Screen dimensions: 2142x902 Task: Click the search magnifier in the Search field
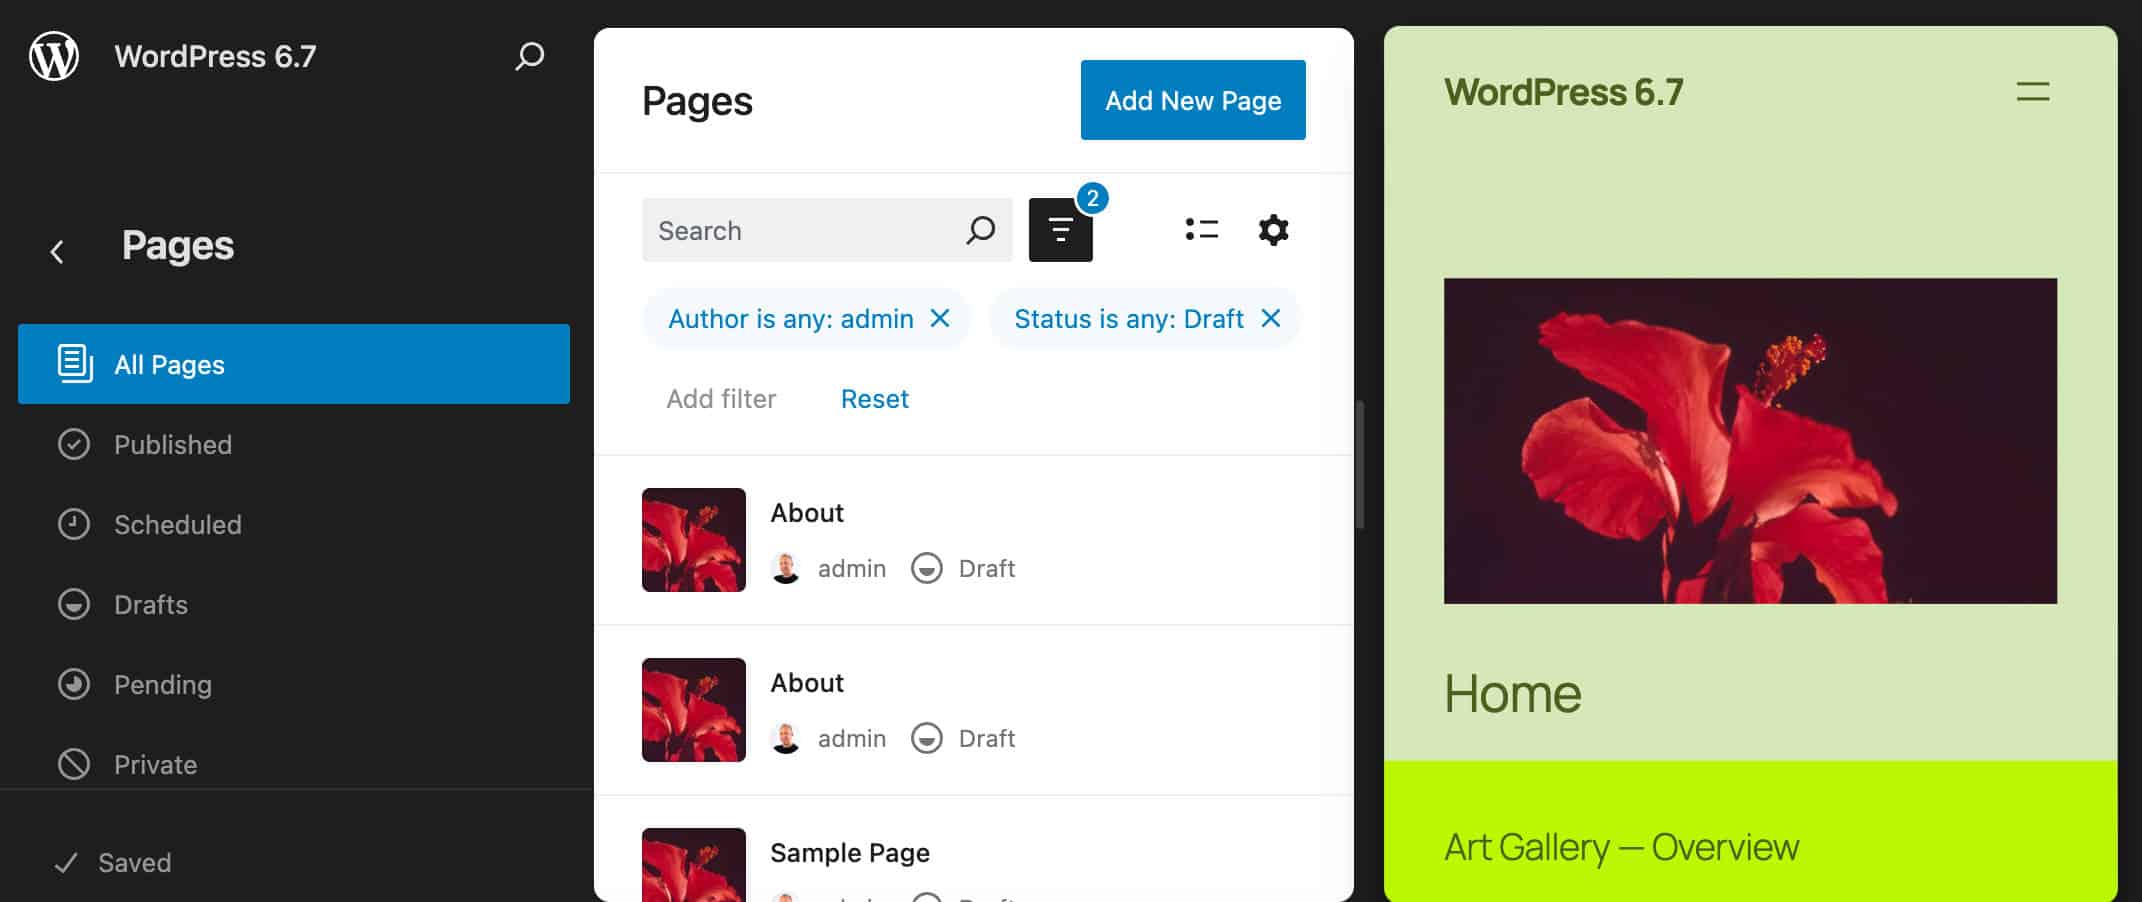(980, 229)
